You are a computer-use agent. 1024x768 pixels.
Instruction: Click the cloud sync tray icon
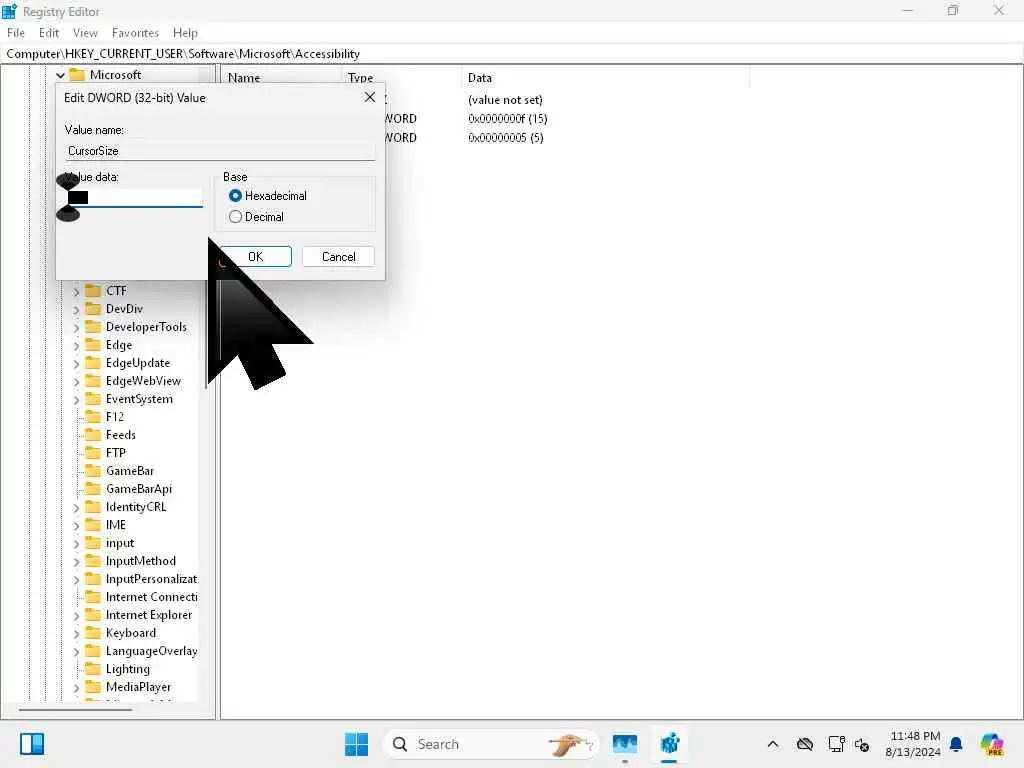click(805, 744)
